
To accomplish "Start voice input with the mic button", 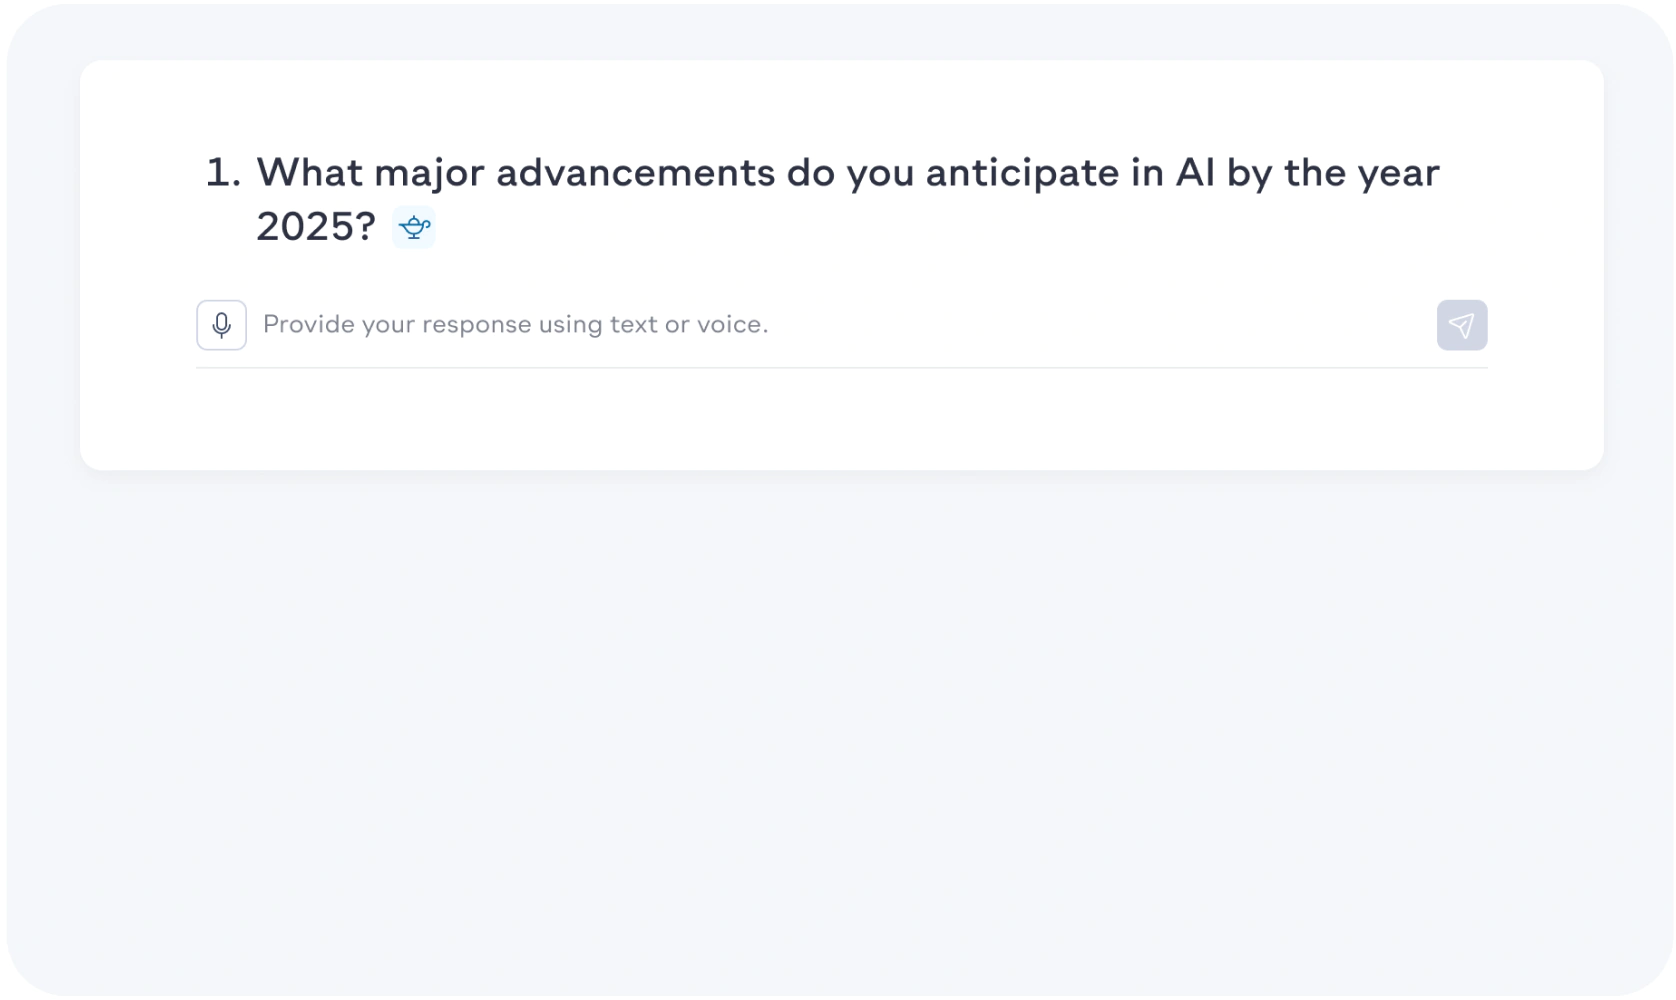I will 221,325.
